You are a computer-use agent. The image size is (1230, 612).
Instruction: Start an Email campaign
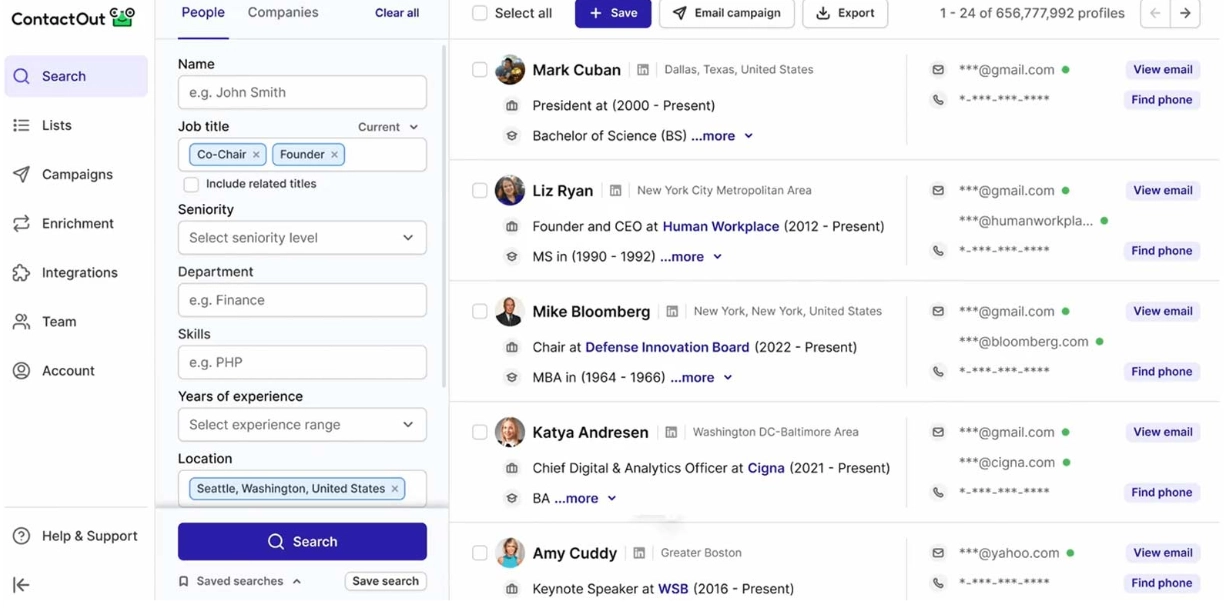pos(727,14)
